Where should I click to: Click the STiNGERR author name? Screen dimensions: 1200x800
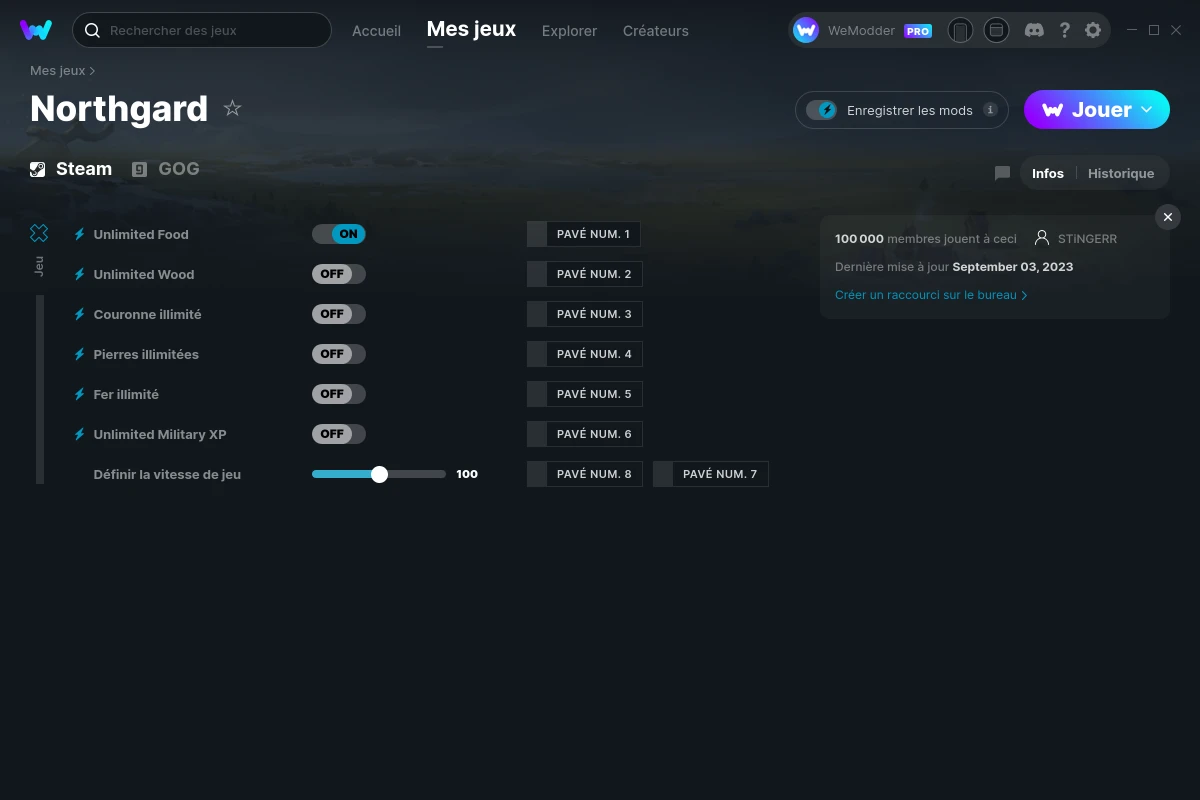click(1087, 238)
